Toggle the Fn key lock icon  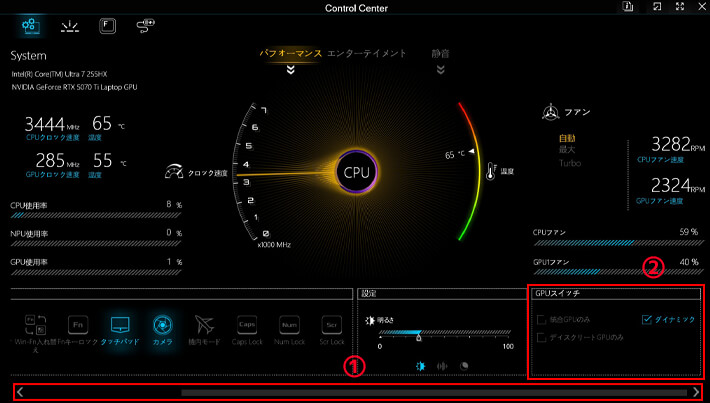pyautogui.click(x=78, y=324)
